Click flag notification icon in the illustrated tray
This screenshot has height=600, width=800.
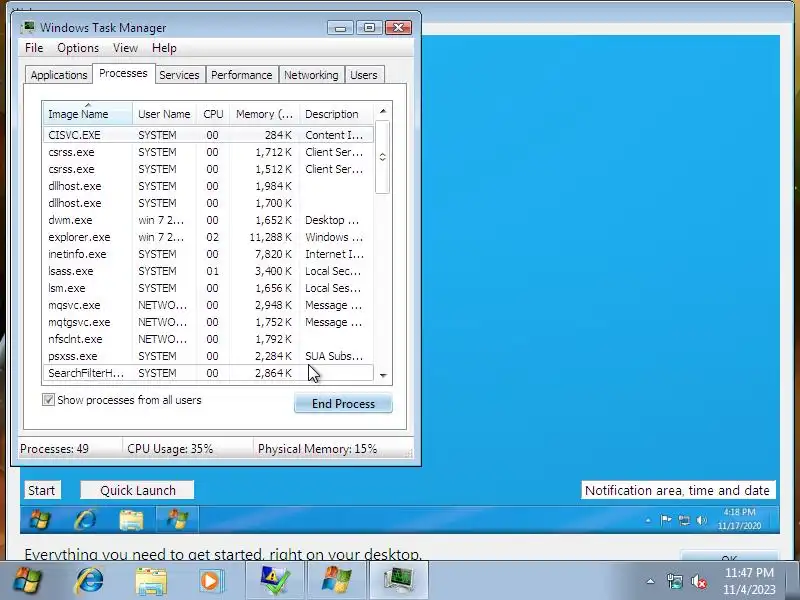pyautogui.click(x=666, y=520)
